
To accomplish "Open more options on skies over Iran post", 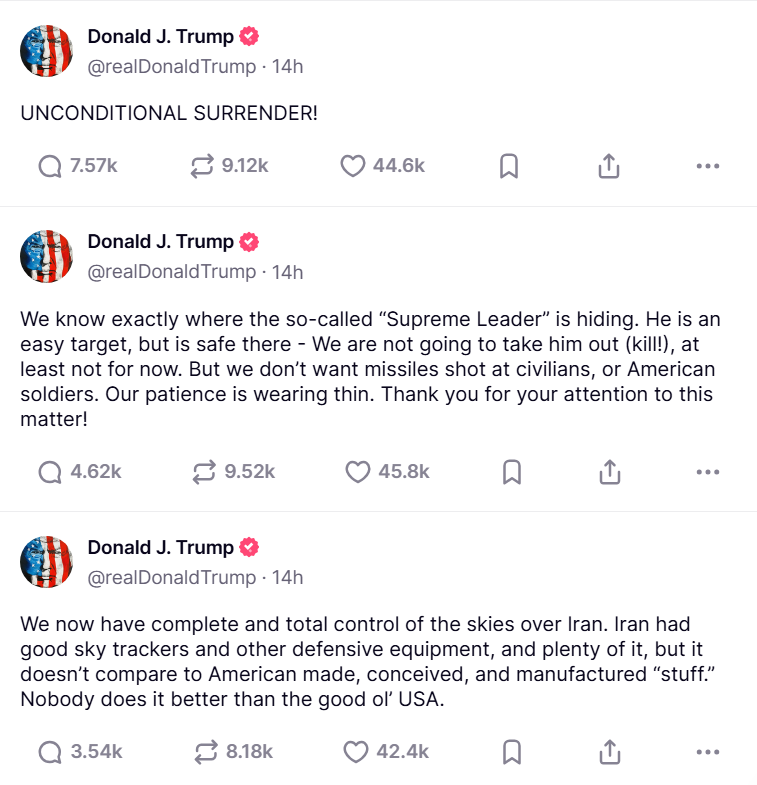I will [707, 752].
